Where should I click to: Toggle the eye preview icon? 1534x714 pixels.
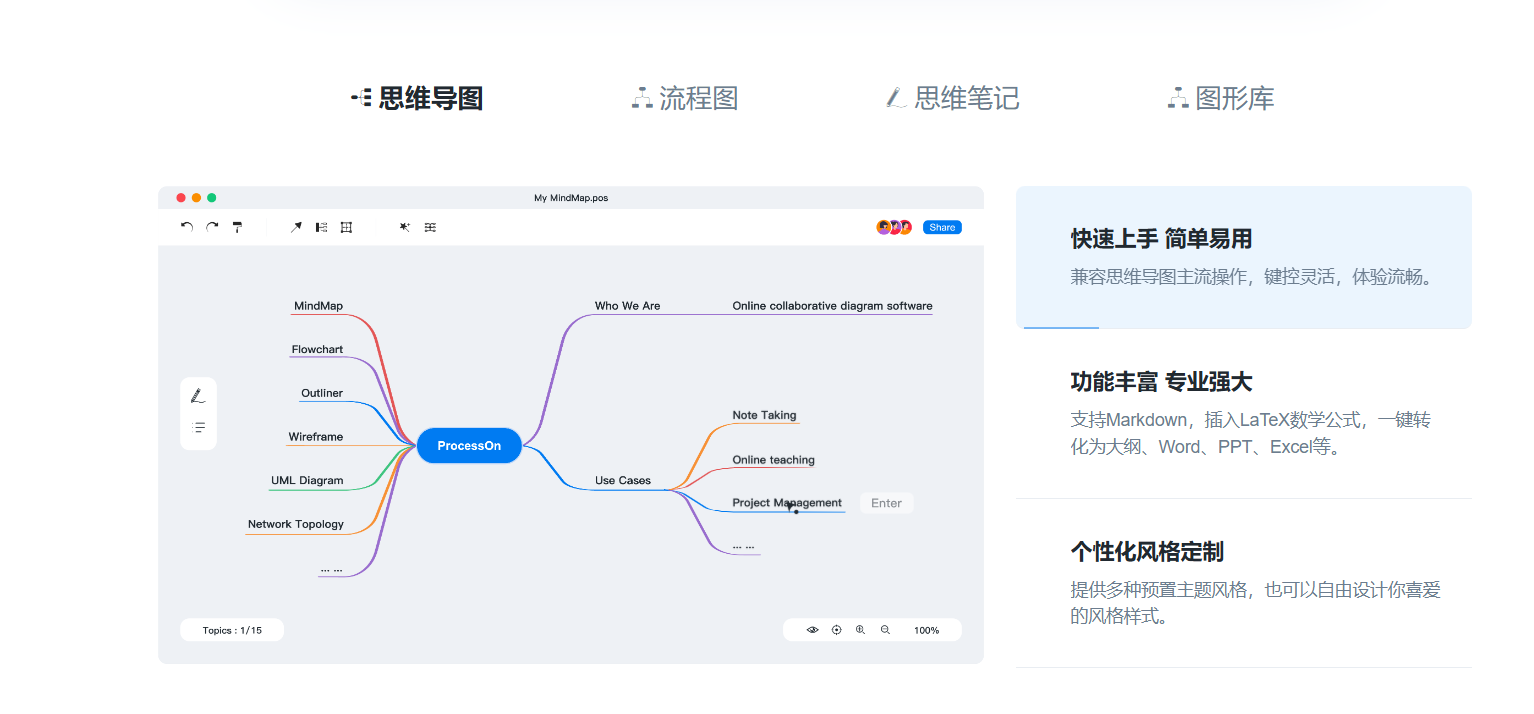coord(812,630)
